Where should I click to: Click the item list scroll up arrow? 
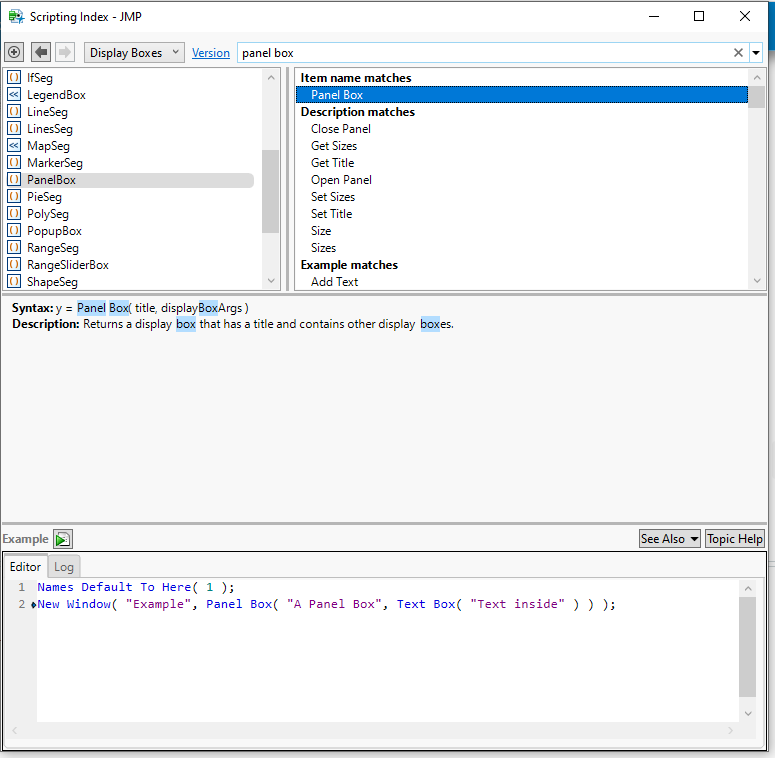[271, 78]
